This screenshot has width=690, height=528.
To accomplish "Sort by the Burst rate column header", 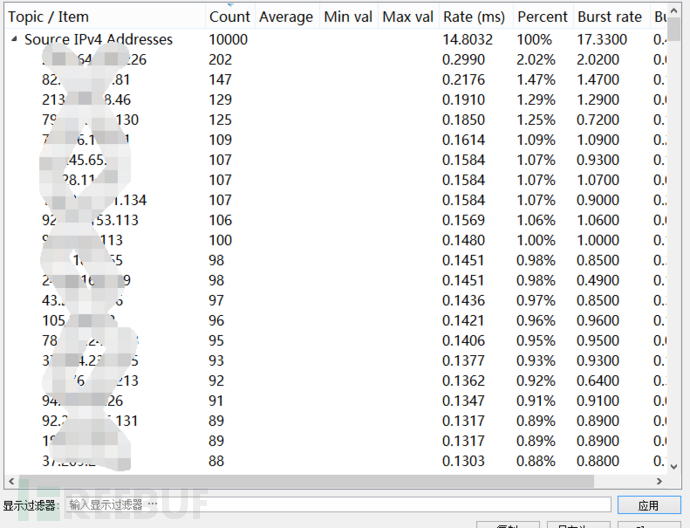I will tap(610, 17).
